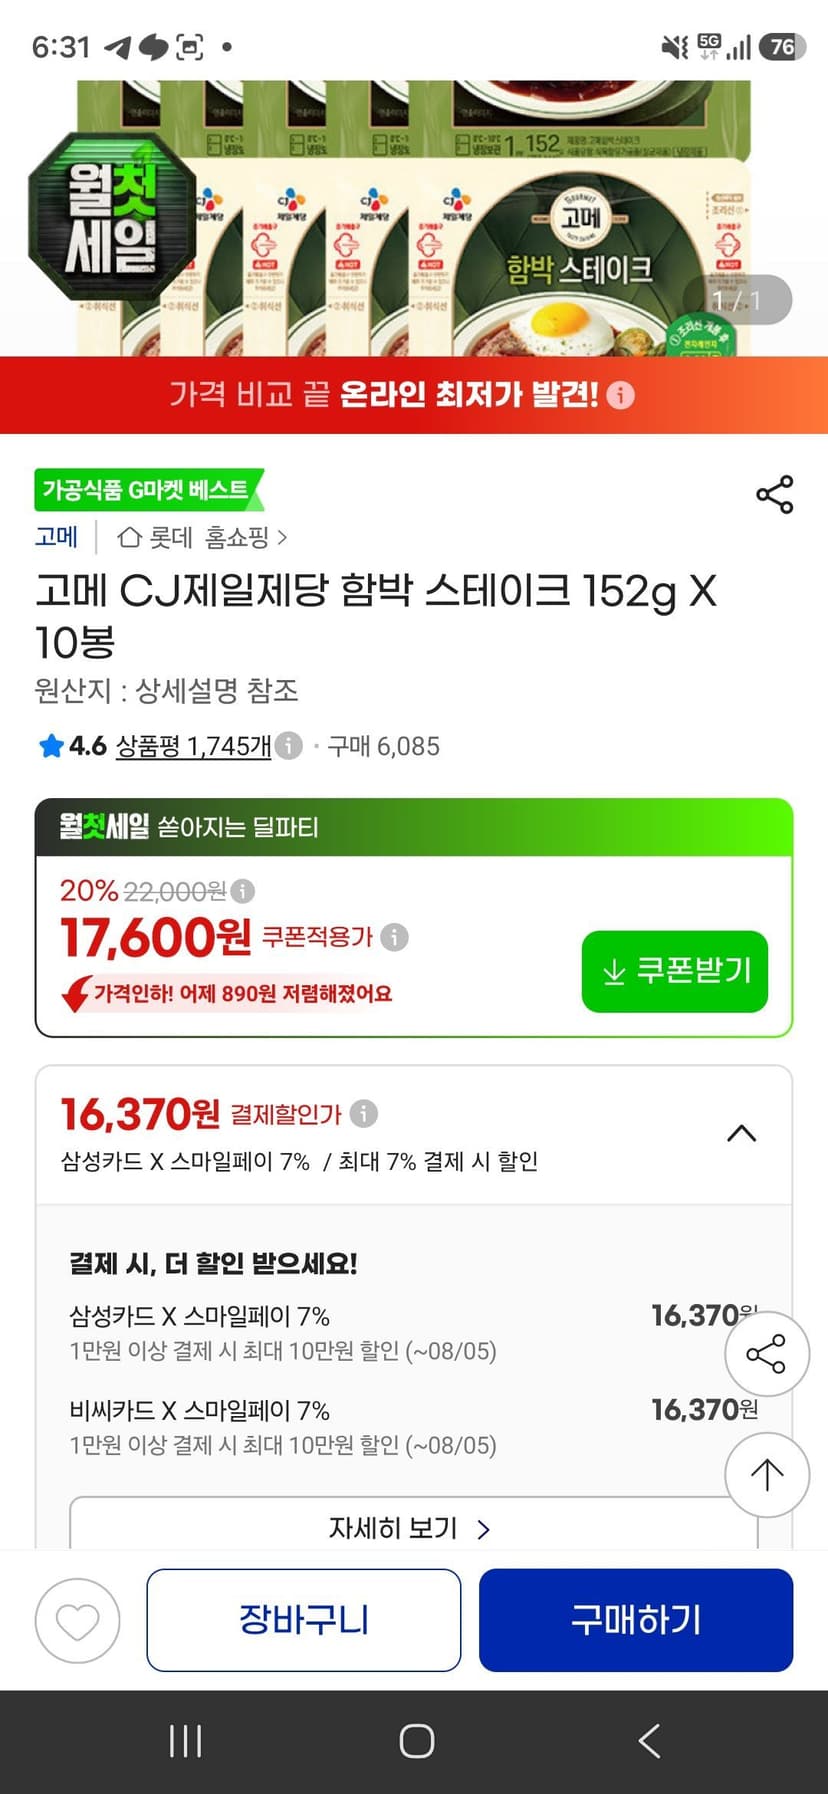Open the 상품평 1,745개 reviews link
The width and height of the screenshot is (828, 1794).
(x=193, y=746)
